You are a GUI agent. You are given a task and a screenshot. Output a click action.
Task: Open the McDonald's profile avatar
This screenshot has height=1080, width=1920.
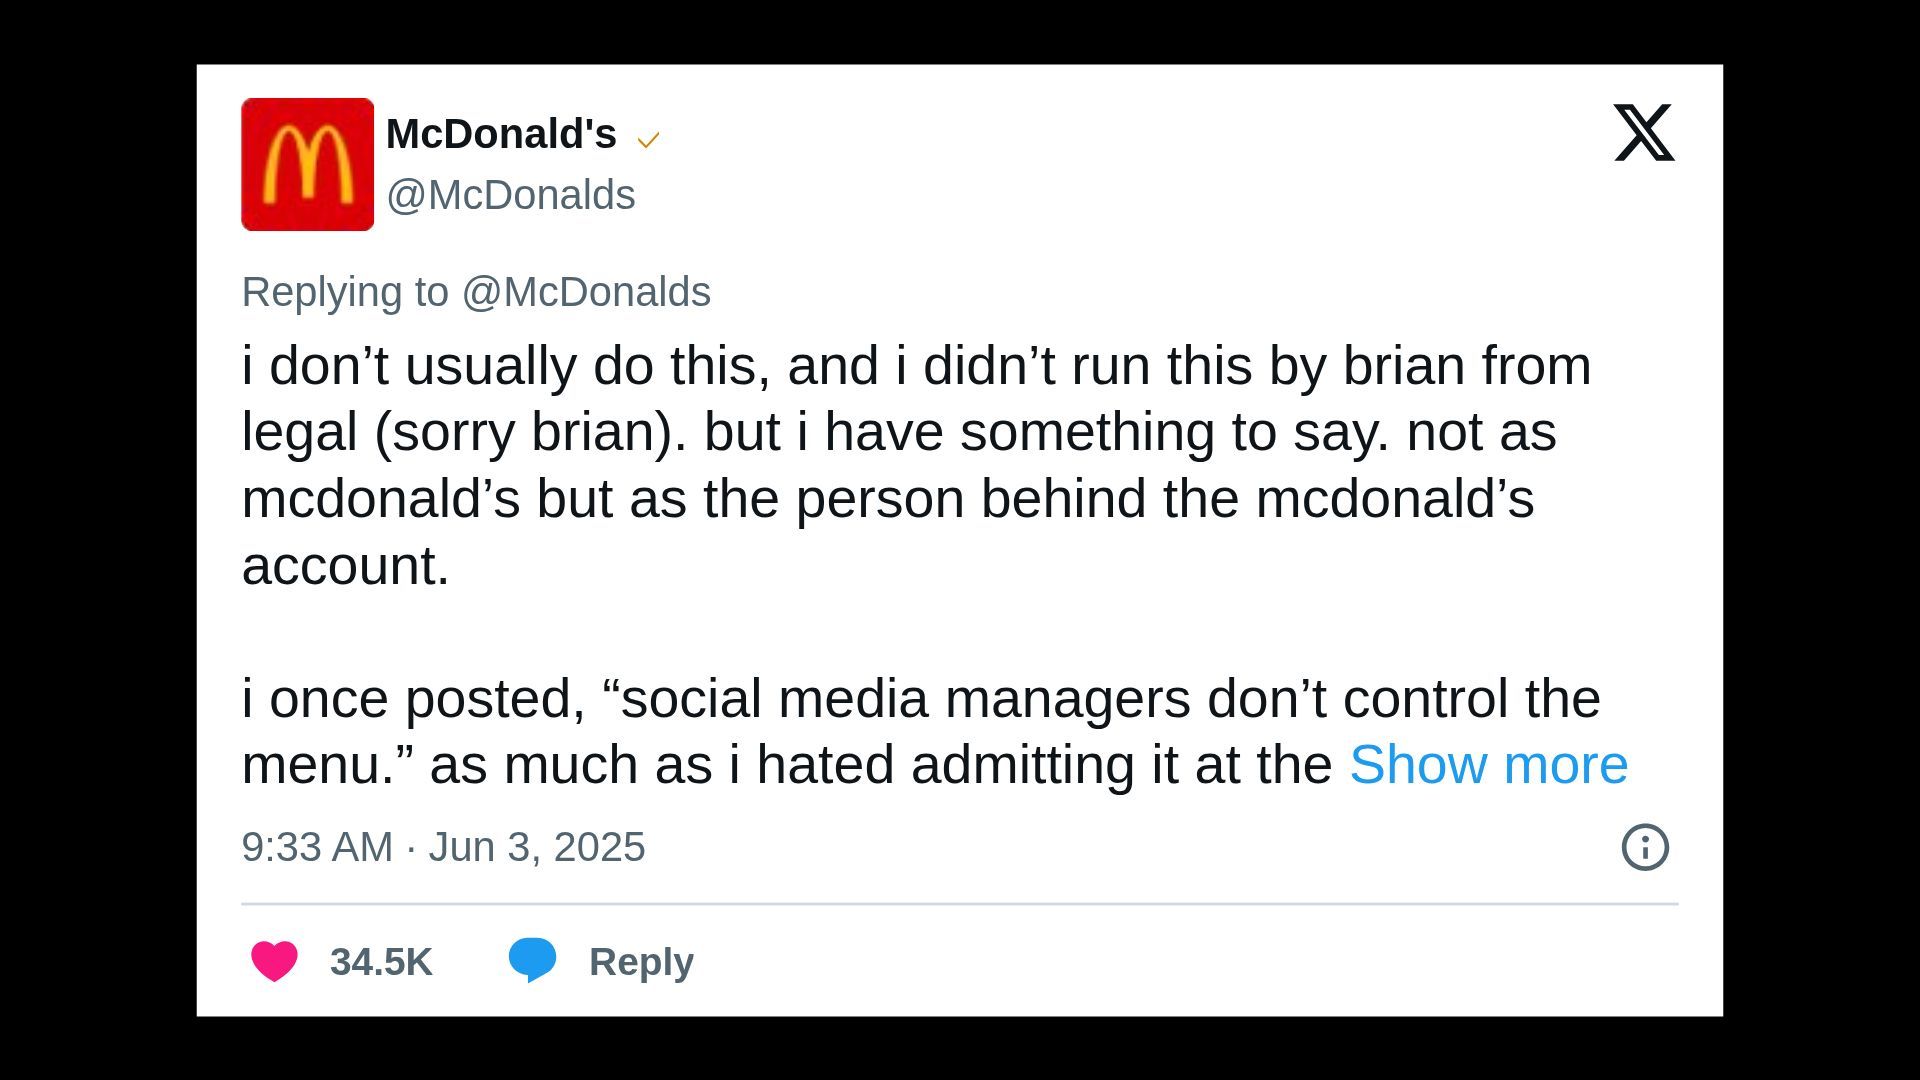pos(307,165)
